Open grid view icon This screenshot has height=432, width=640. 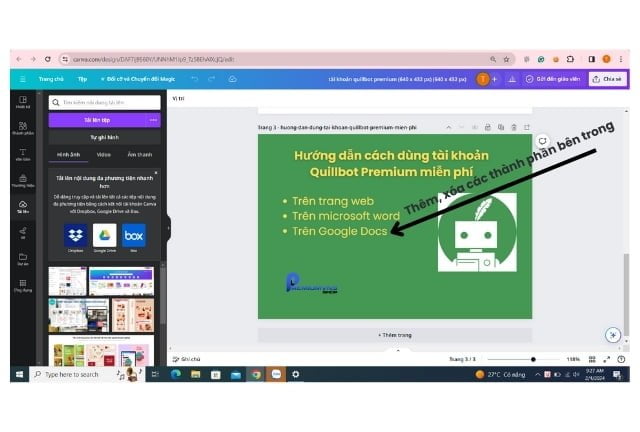click(x=592, y=359)
